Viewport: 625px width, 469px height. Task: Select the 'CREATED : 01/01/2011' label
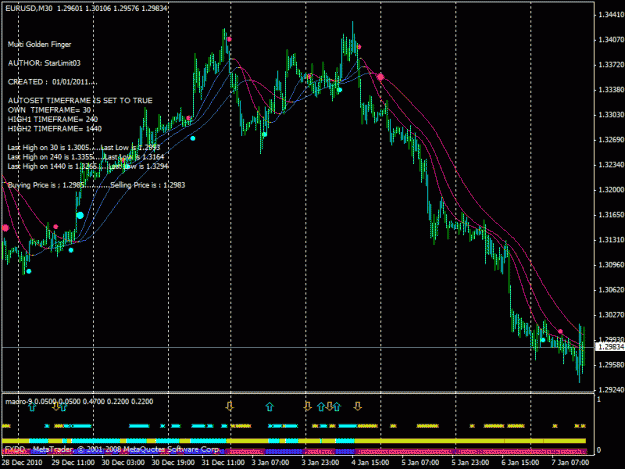pyautogui.click(x=52, y=82)
